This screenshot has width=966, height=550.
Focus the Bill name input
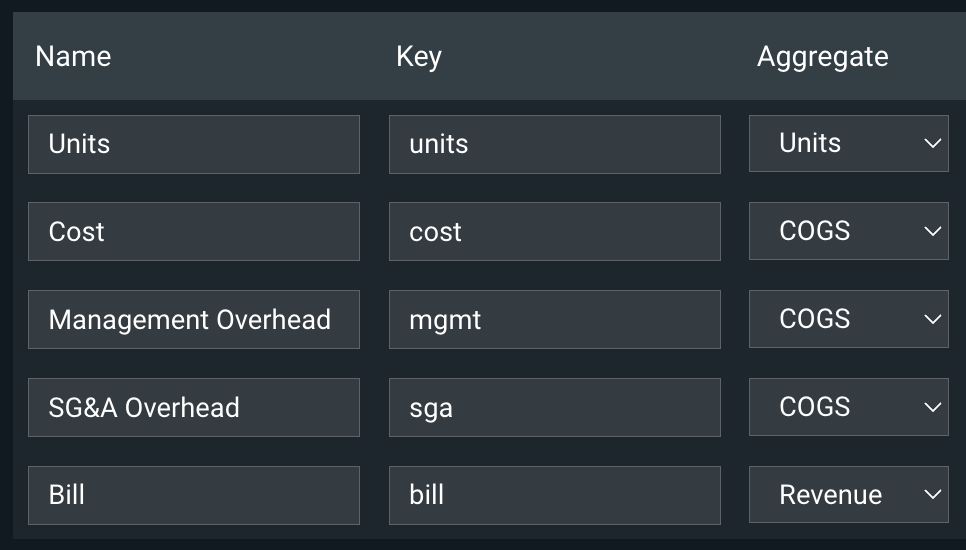click(x=193, y=496)
